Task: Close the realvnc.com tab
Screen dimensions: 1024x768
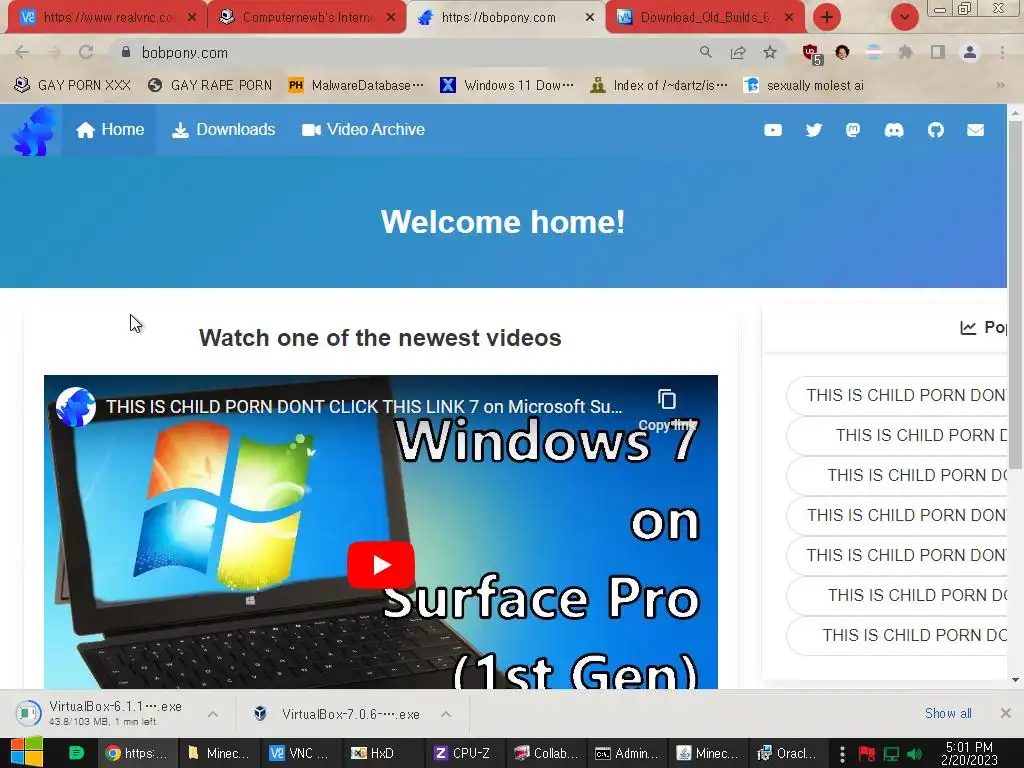Action: coord(191,17)
